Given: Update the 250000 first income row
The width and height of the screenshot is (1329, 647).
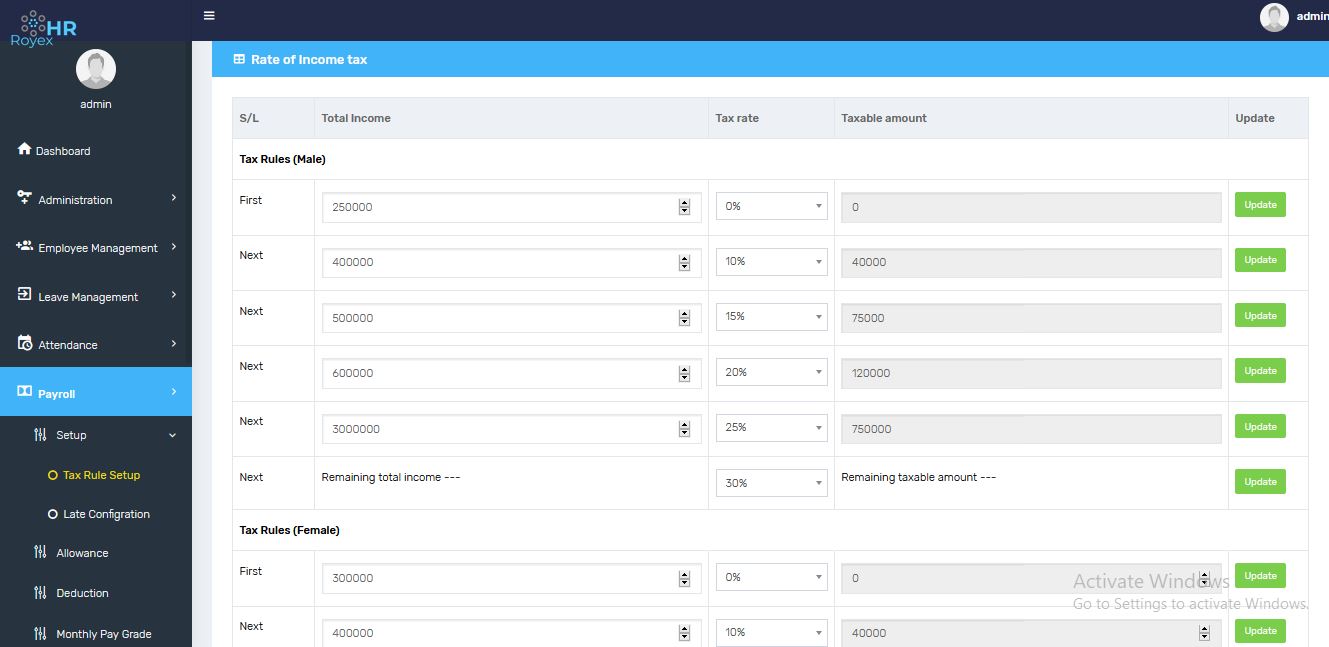Looking at the screenshot, I should [1260, 205].
